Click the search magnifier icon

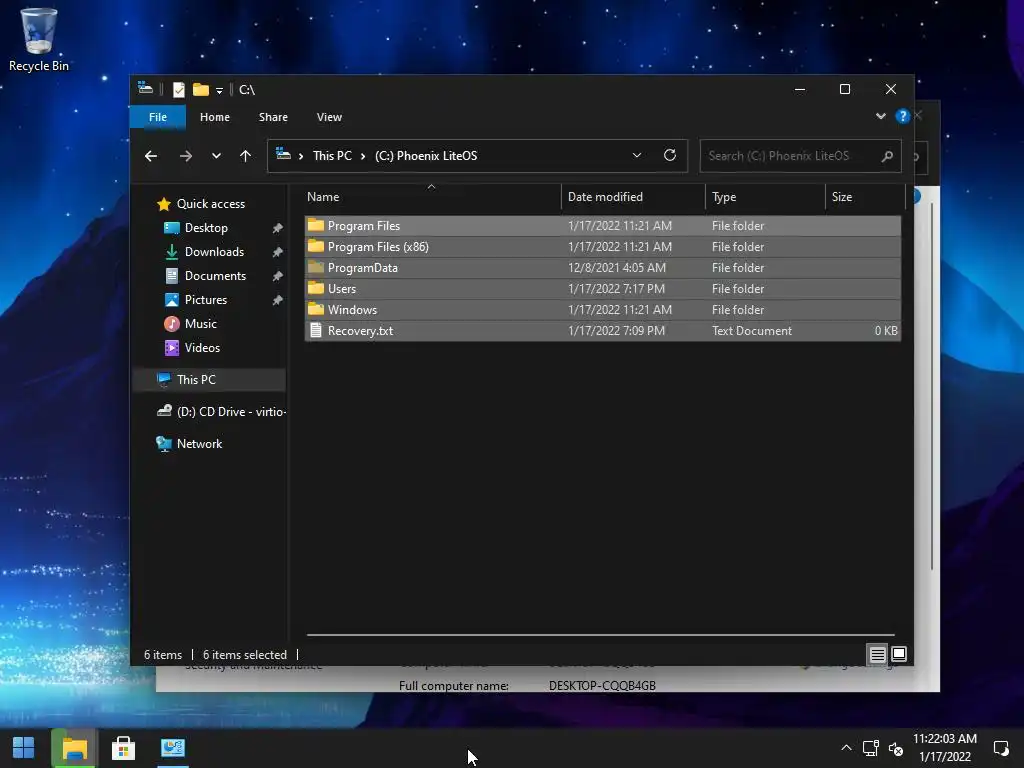coord(887,156)
